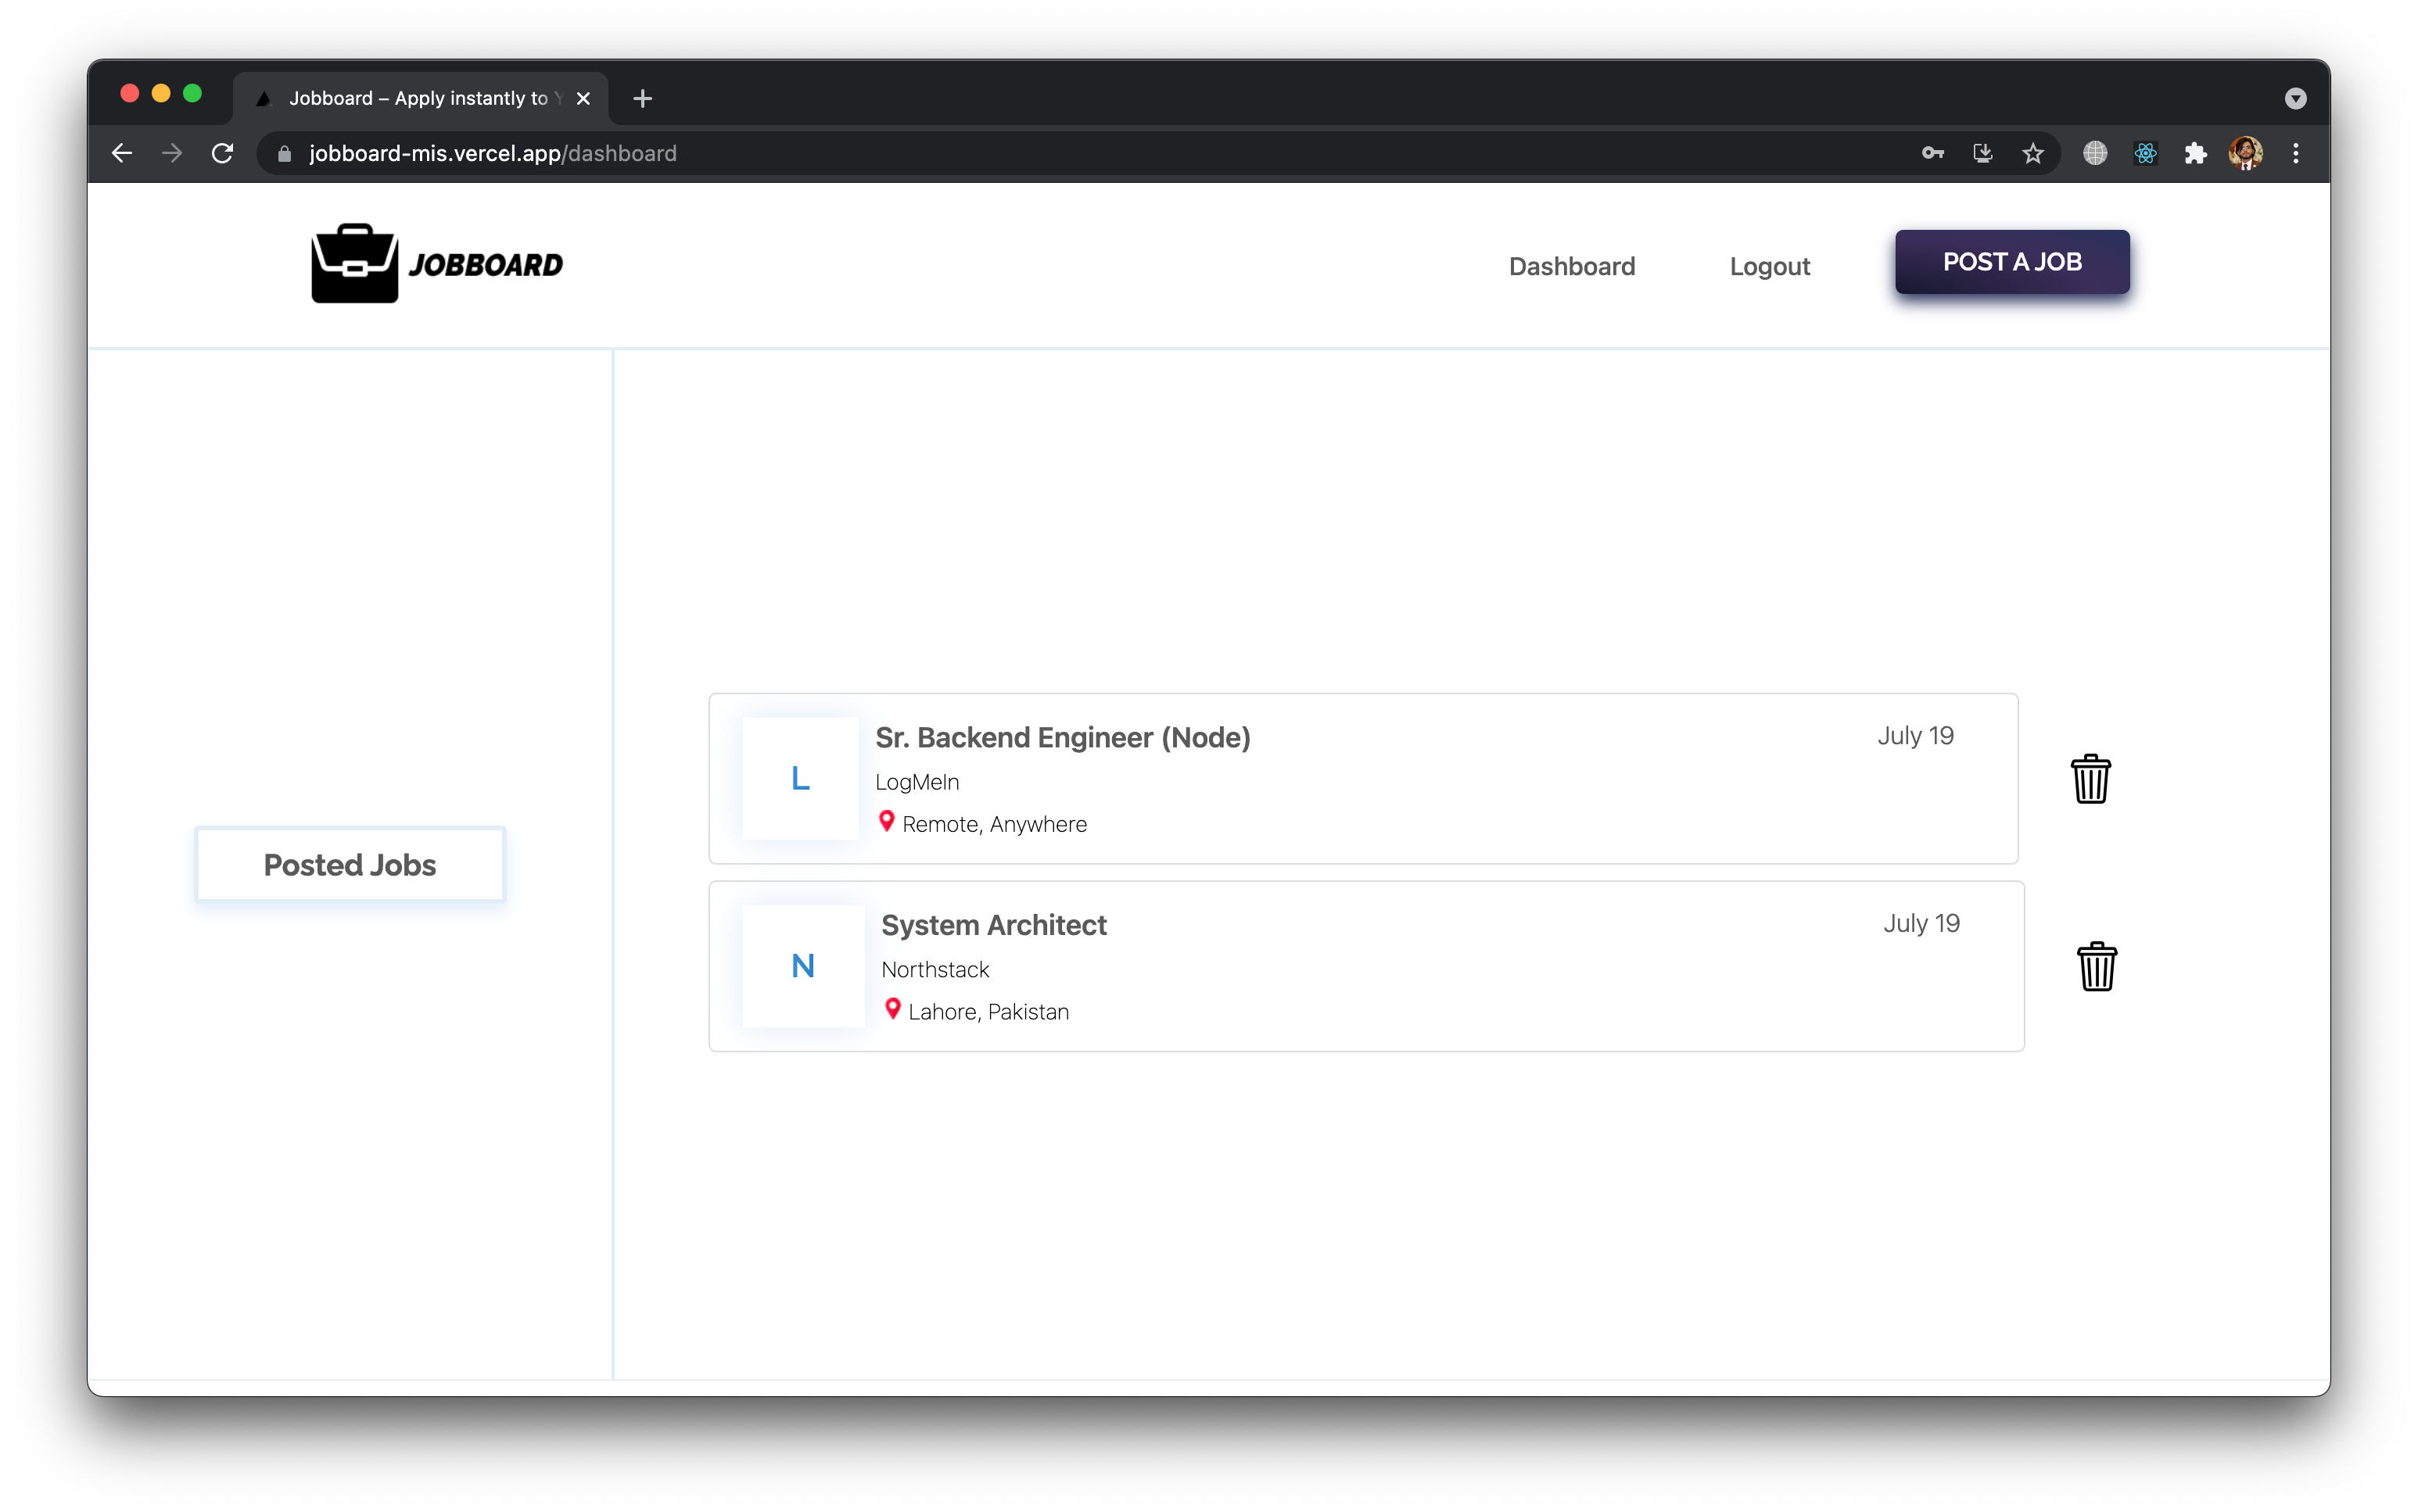
Task: Open Chrome profile avatar
Action: point(2245,153)
